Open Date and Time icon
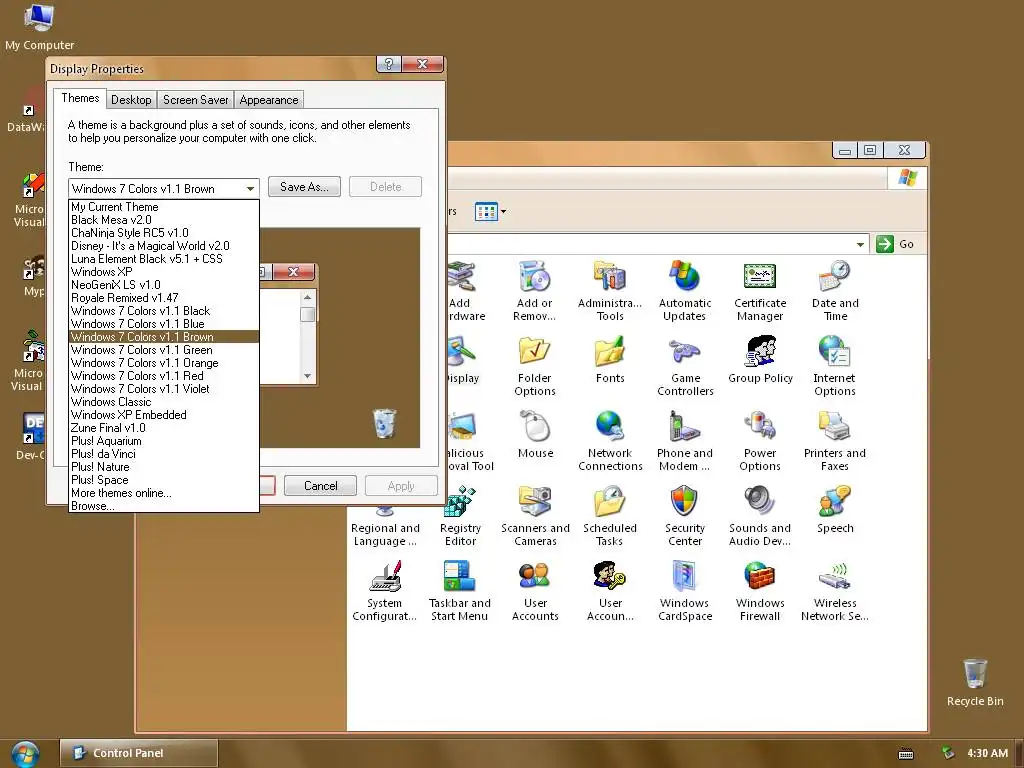 [835, 291]
